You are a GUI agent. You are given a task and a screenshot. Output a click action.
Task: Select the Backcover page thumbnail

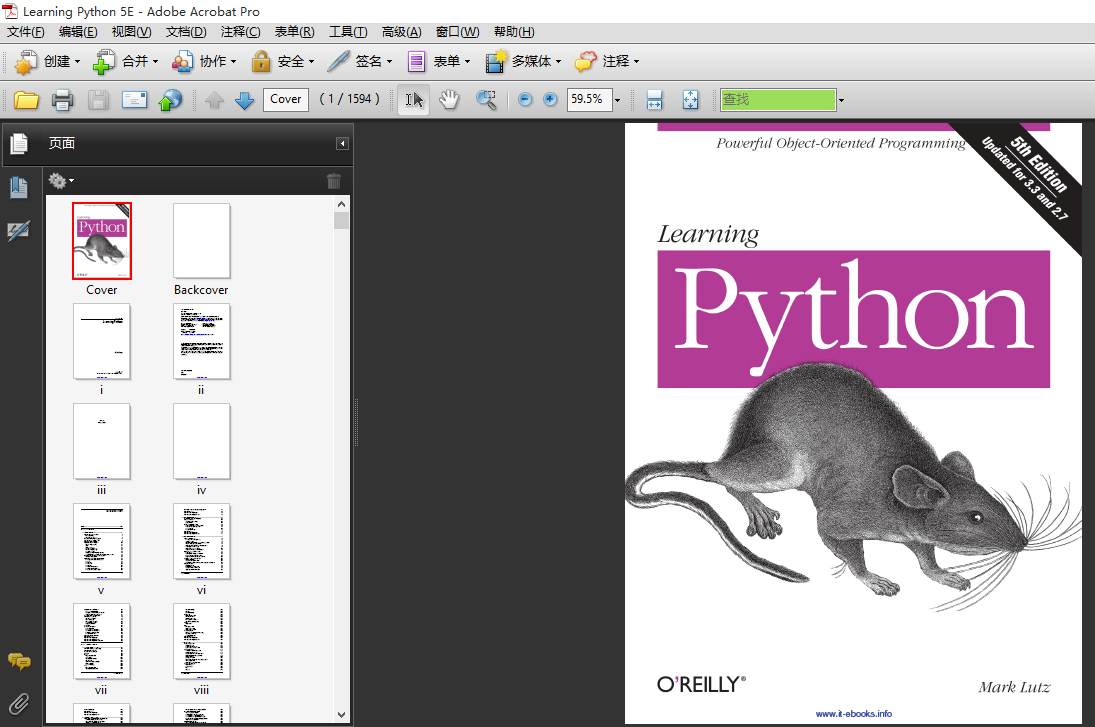[x=202, y=241]
